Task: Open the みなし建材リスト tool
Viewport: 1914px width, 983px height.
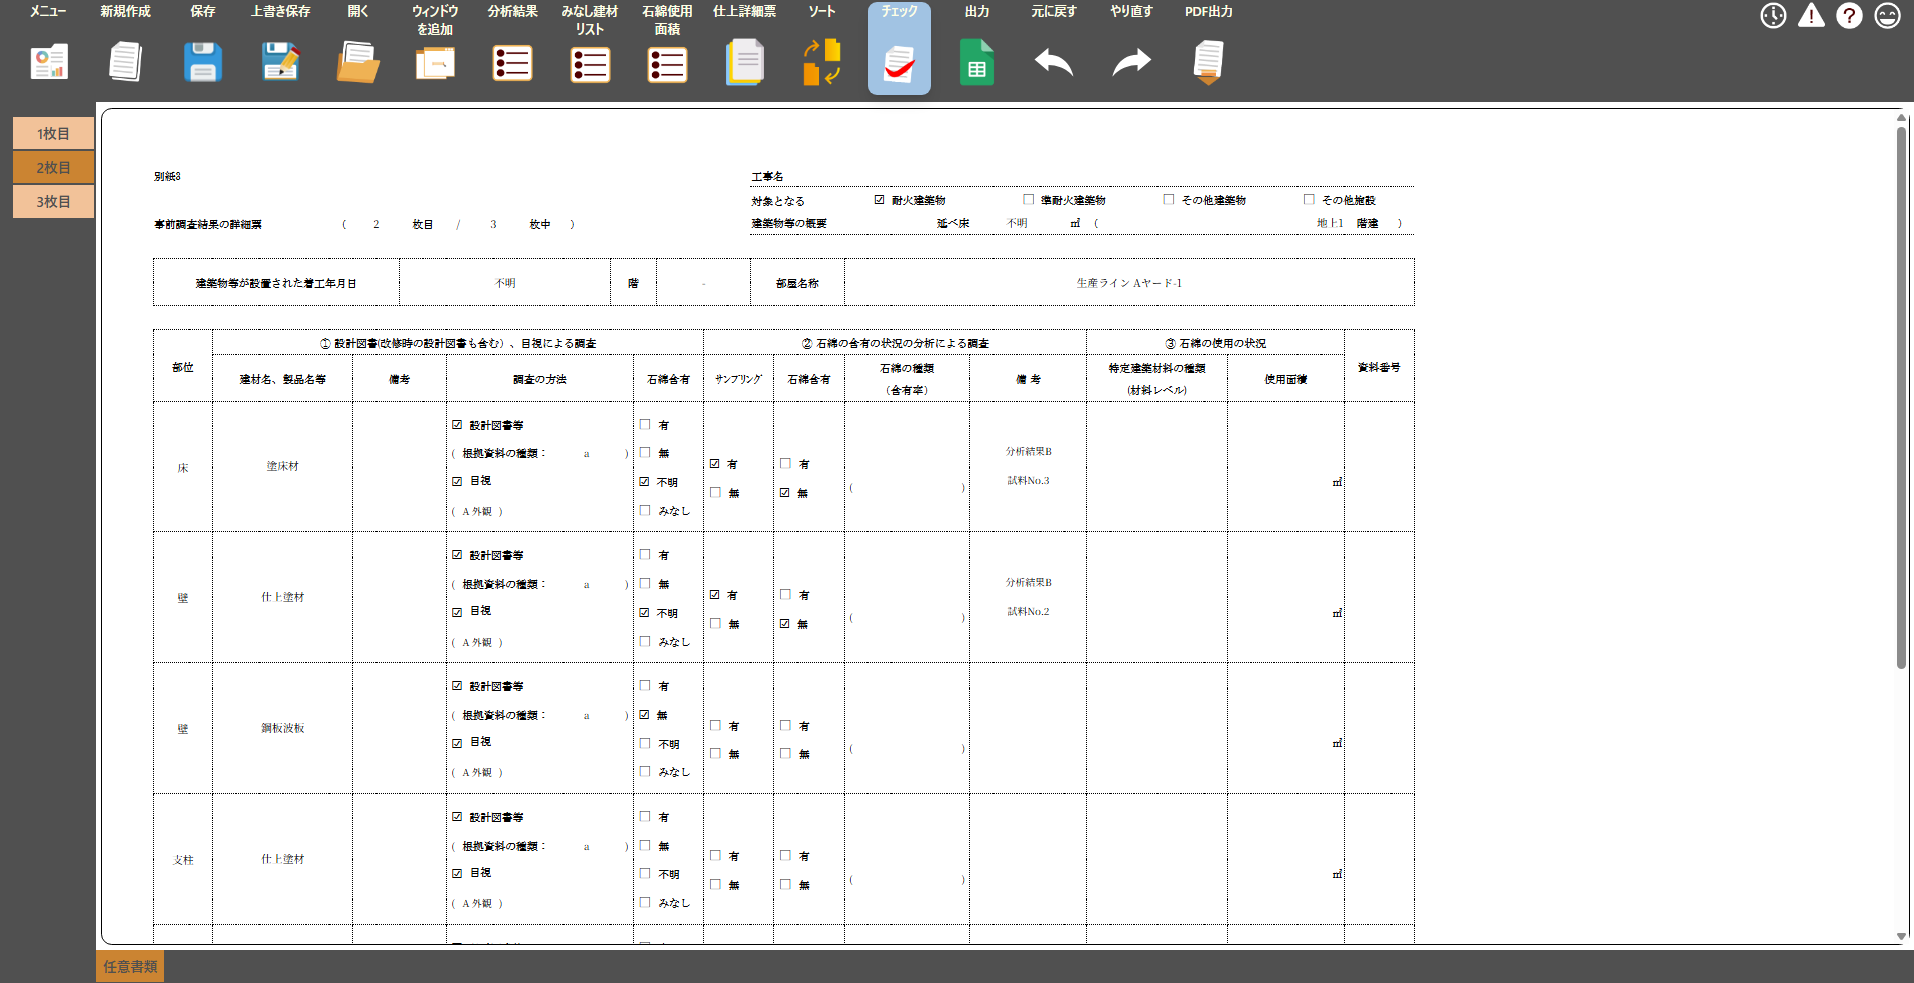Action: click(589, 62)
